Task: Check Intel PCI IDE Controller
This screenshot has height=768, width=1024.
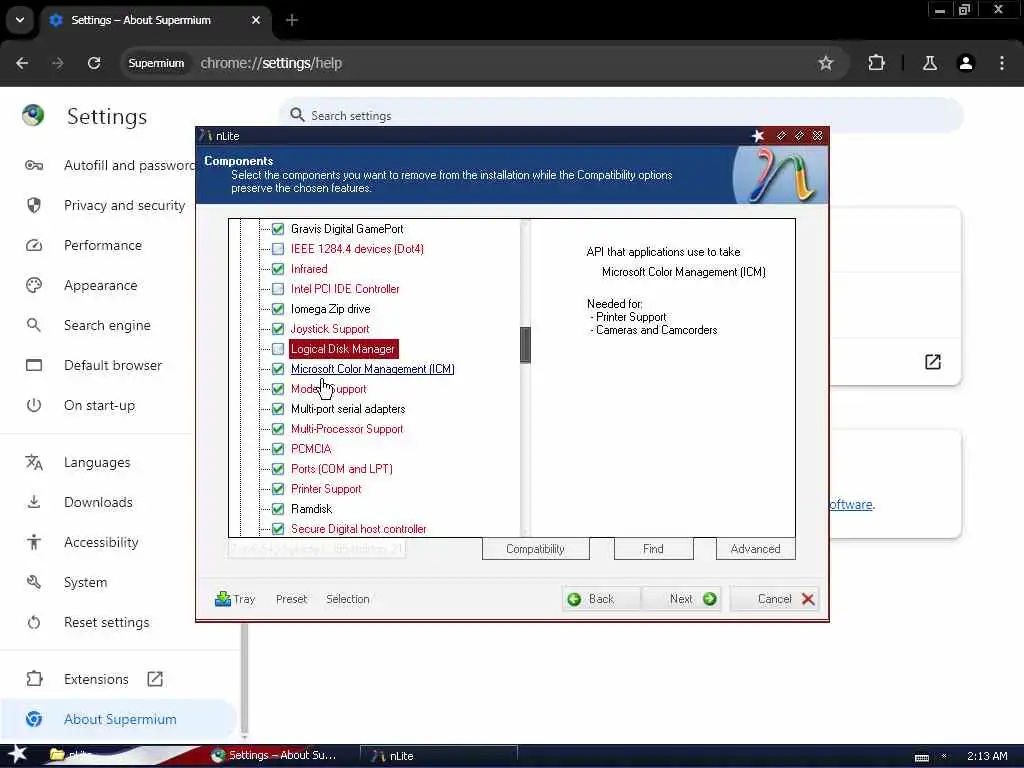Action: click(x=278, y=289)
